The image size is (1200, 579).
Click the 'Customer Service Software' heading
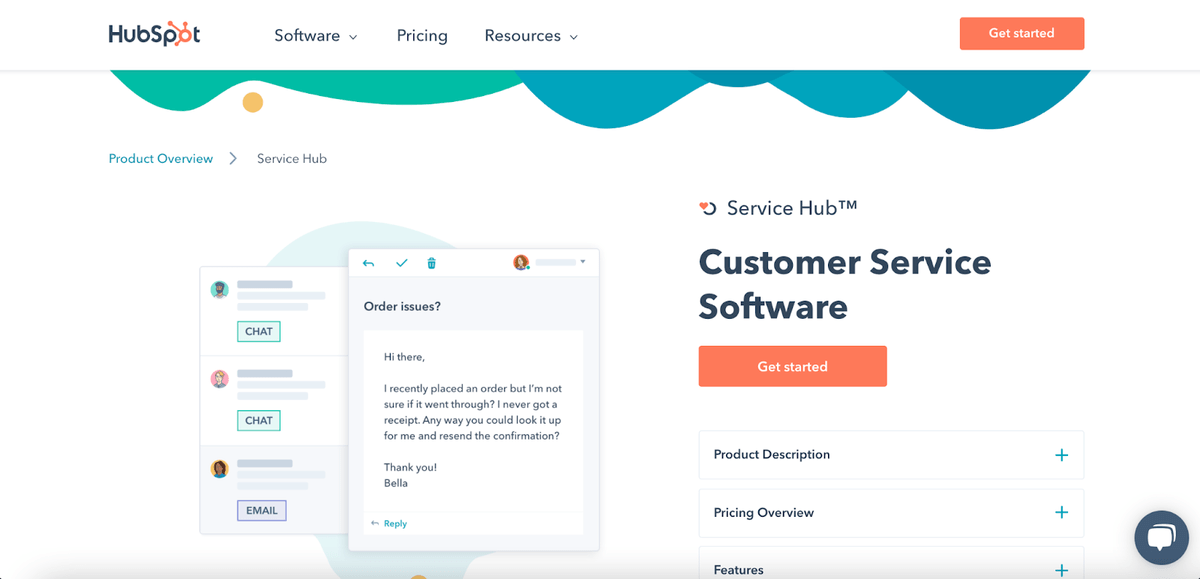(x=845, y=284)
